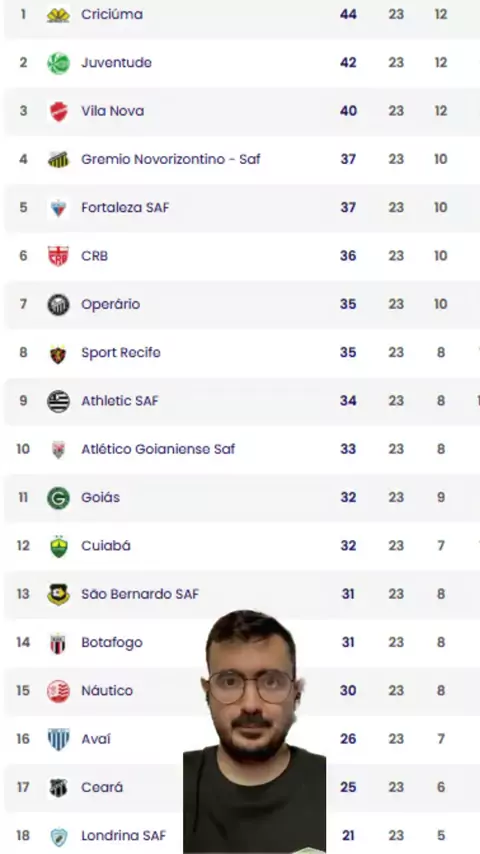Open the São Bernardo SAF team link
The width and height of the screenshot is (480, 854).
click(140, 594)
